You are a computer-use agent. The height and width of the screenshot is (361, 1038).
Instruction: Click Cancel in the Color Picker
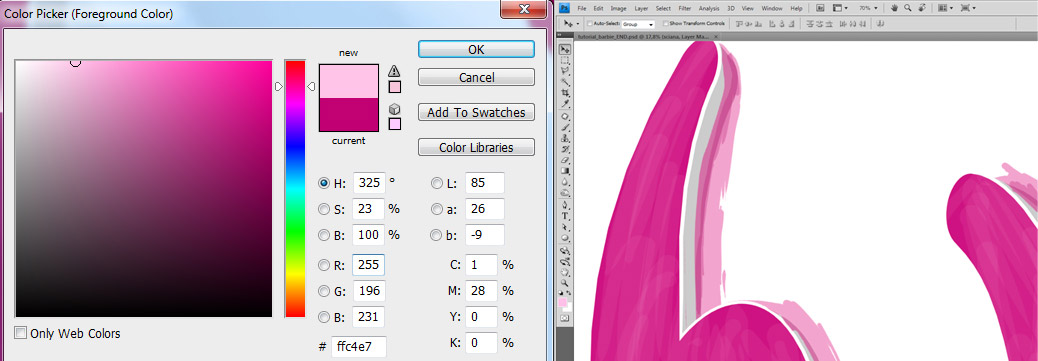click(x=476, y=77)
